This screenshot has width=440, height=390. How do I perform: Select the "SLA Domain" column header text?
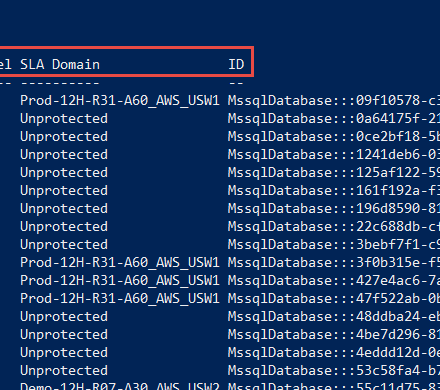click(x=60, y=64)
